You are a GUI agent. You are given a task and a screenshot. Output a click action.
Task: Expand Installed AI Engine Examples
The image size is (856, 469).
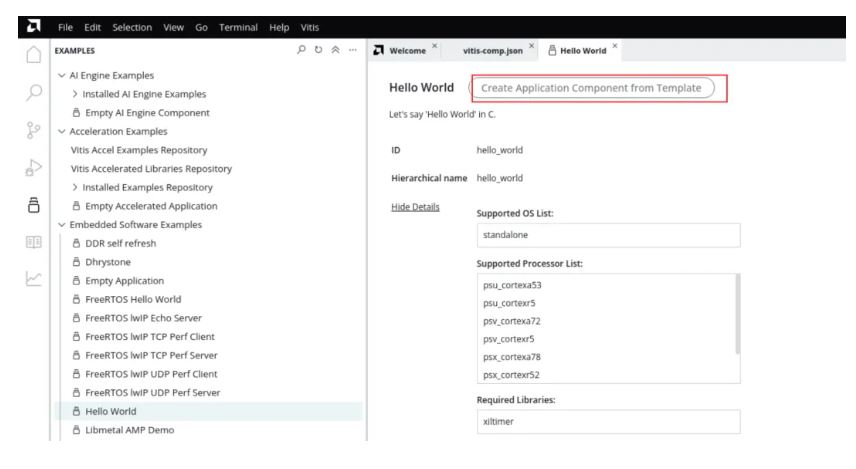[76, 94]
